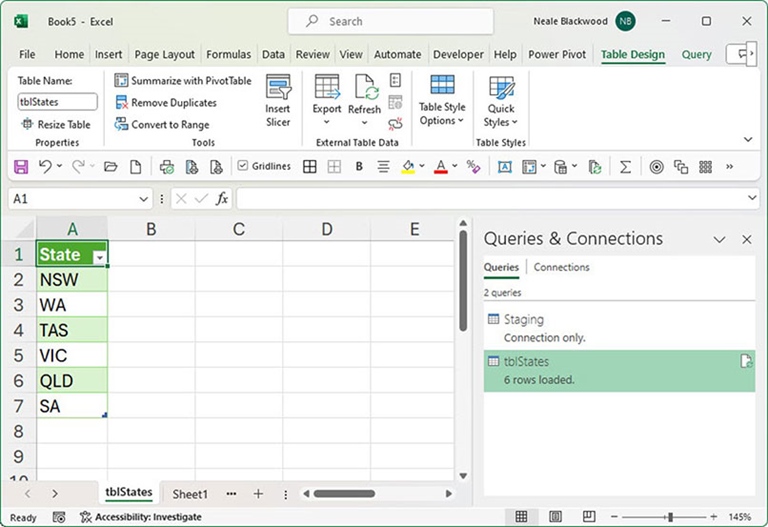
Task: Click the Staging query table icon
Action: click(493, 319)
